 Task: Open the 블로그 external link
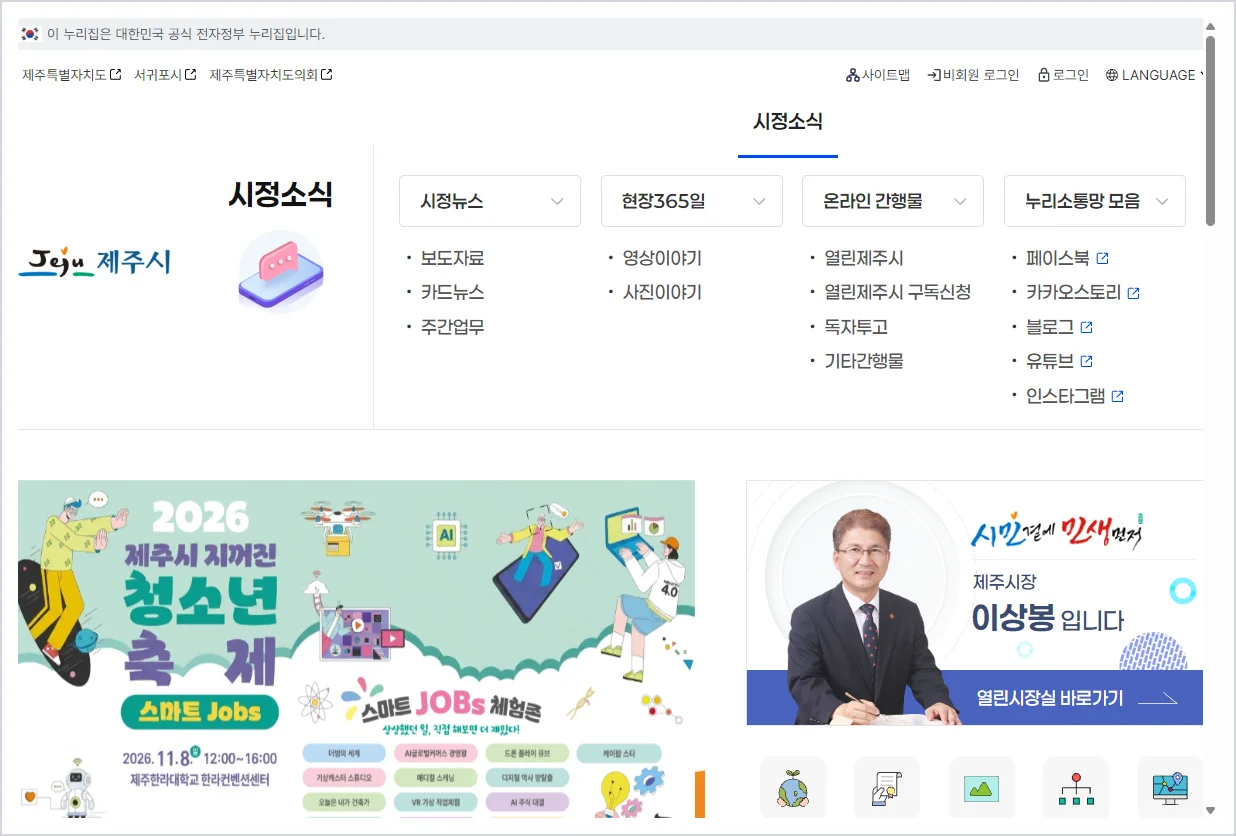click(1059, 327)
